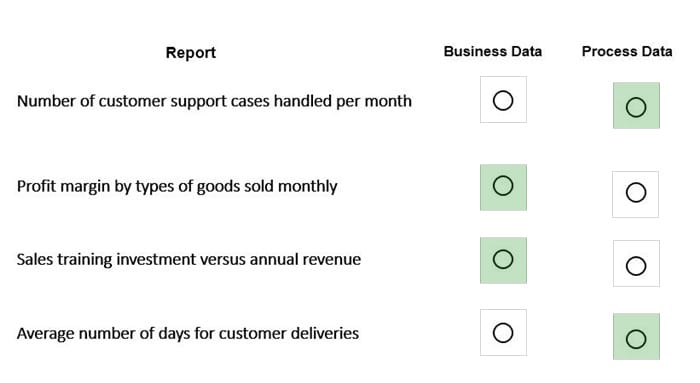Screen dimensions: 700x383
Task: Choose Process Data for profit margin report
Action: 636,193
